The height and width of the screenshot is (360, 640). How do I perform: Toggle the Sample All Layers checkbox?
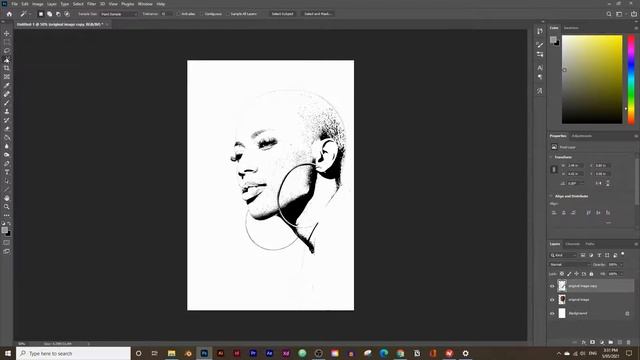tap(228, 14)
